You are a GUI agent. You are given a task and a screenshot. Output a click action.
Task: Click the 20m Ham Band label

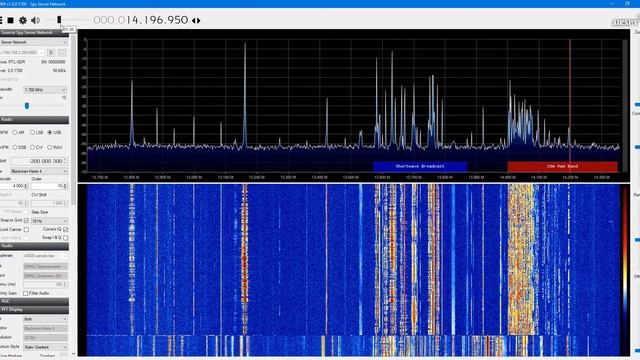562,167
